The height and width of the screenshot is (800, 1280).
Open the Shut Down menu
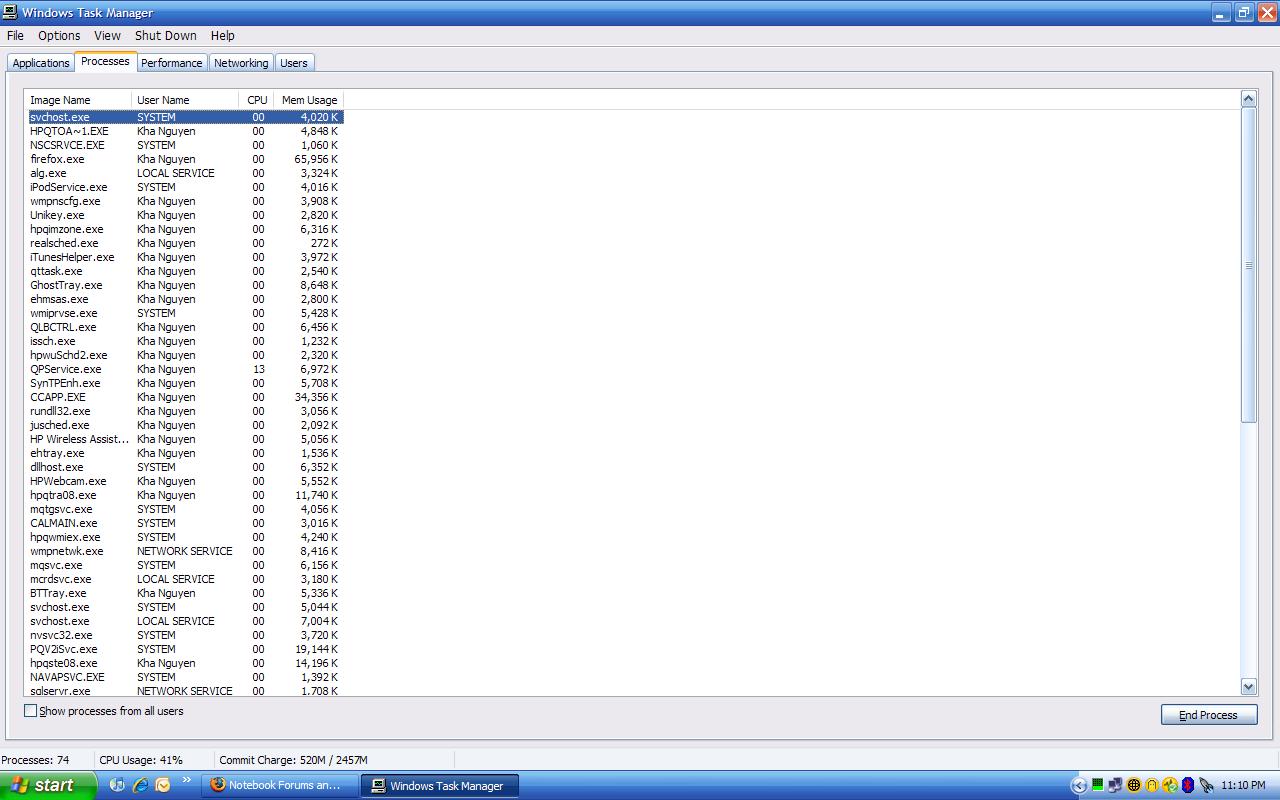pyautogui.click(x=166, y=35)
